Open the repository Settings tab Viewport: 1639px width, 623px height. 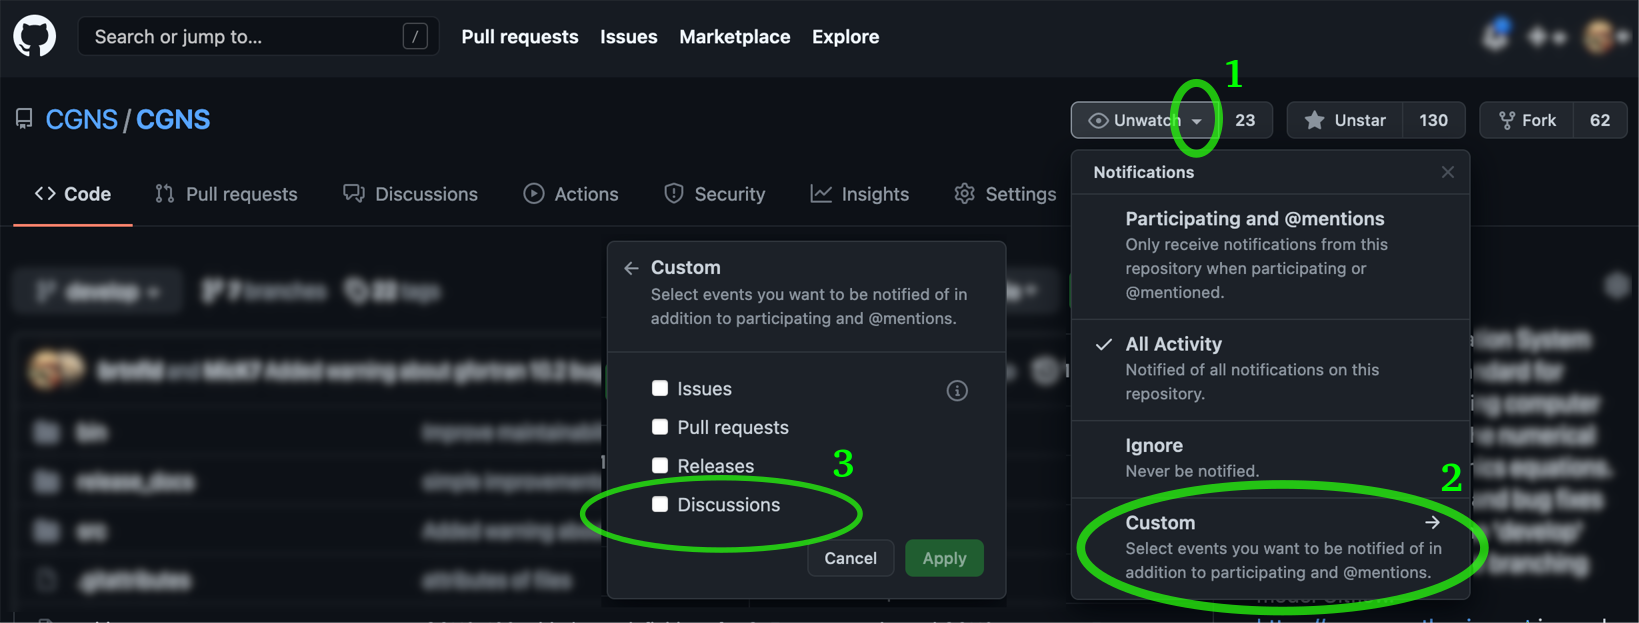[x=1005, y=194]
